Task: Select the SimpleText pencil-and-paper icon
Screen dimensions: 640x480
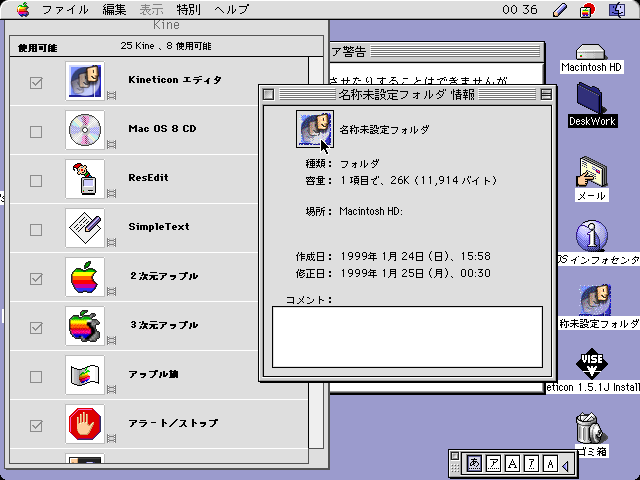Action: [x=85, y=228]
